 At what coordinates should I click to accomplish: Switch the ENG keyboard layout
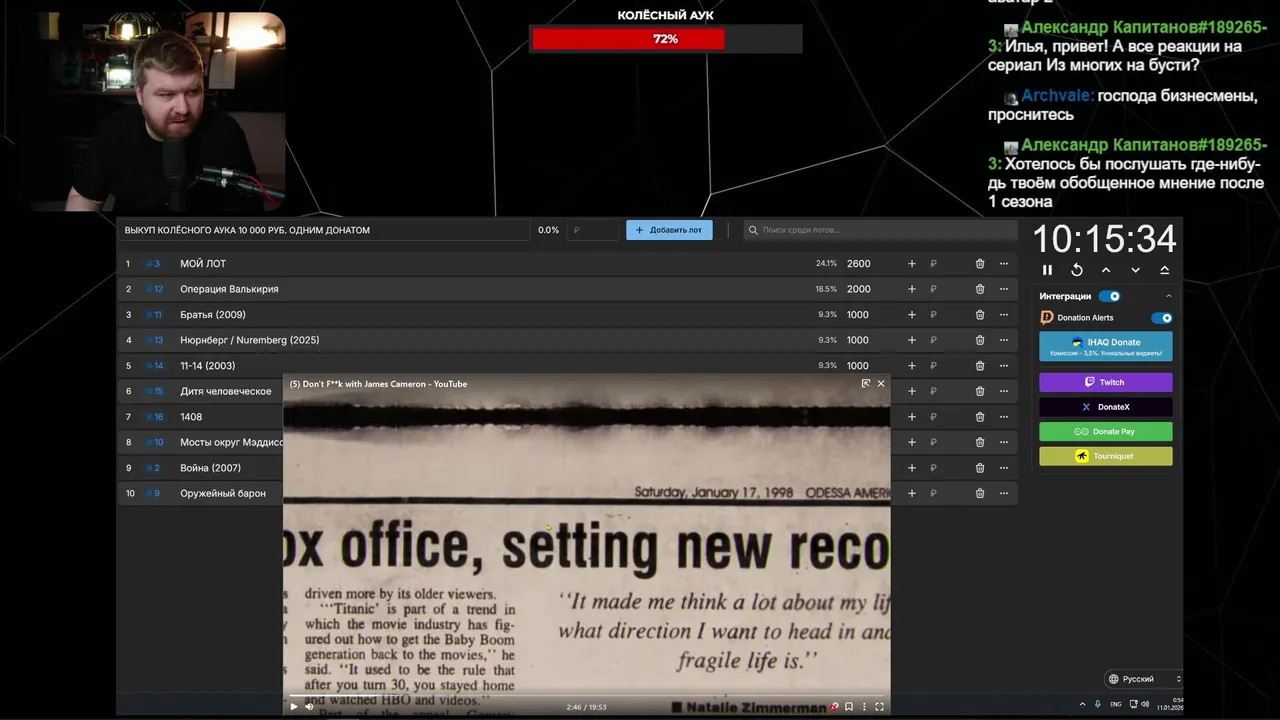[1115, 705]
